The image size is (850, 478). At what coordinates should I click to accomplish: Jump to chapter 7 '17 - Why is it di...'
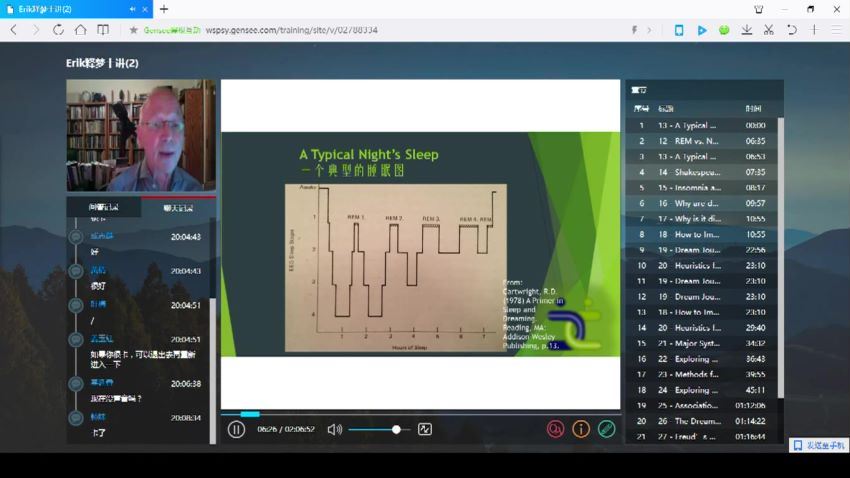[701, 219]
